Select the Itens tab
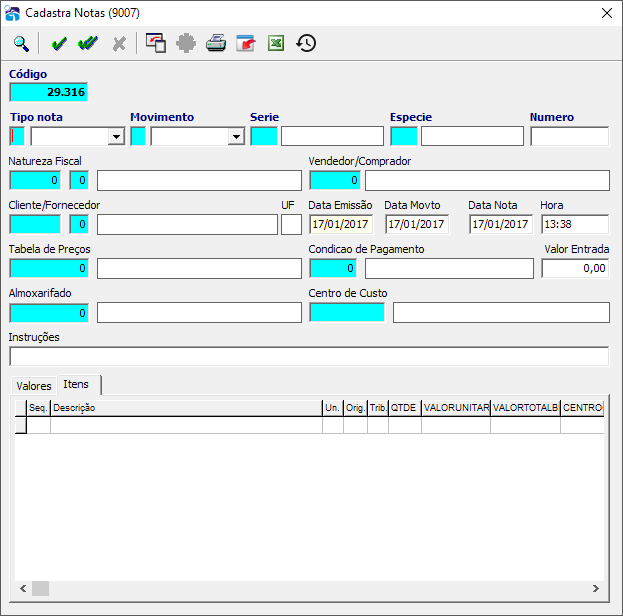Image resolution: width=623 pixels, height=616 pixels. click(x=79, y=384)
